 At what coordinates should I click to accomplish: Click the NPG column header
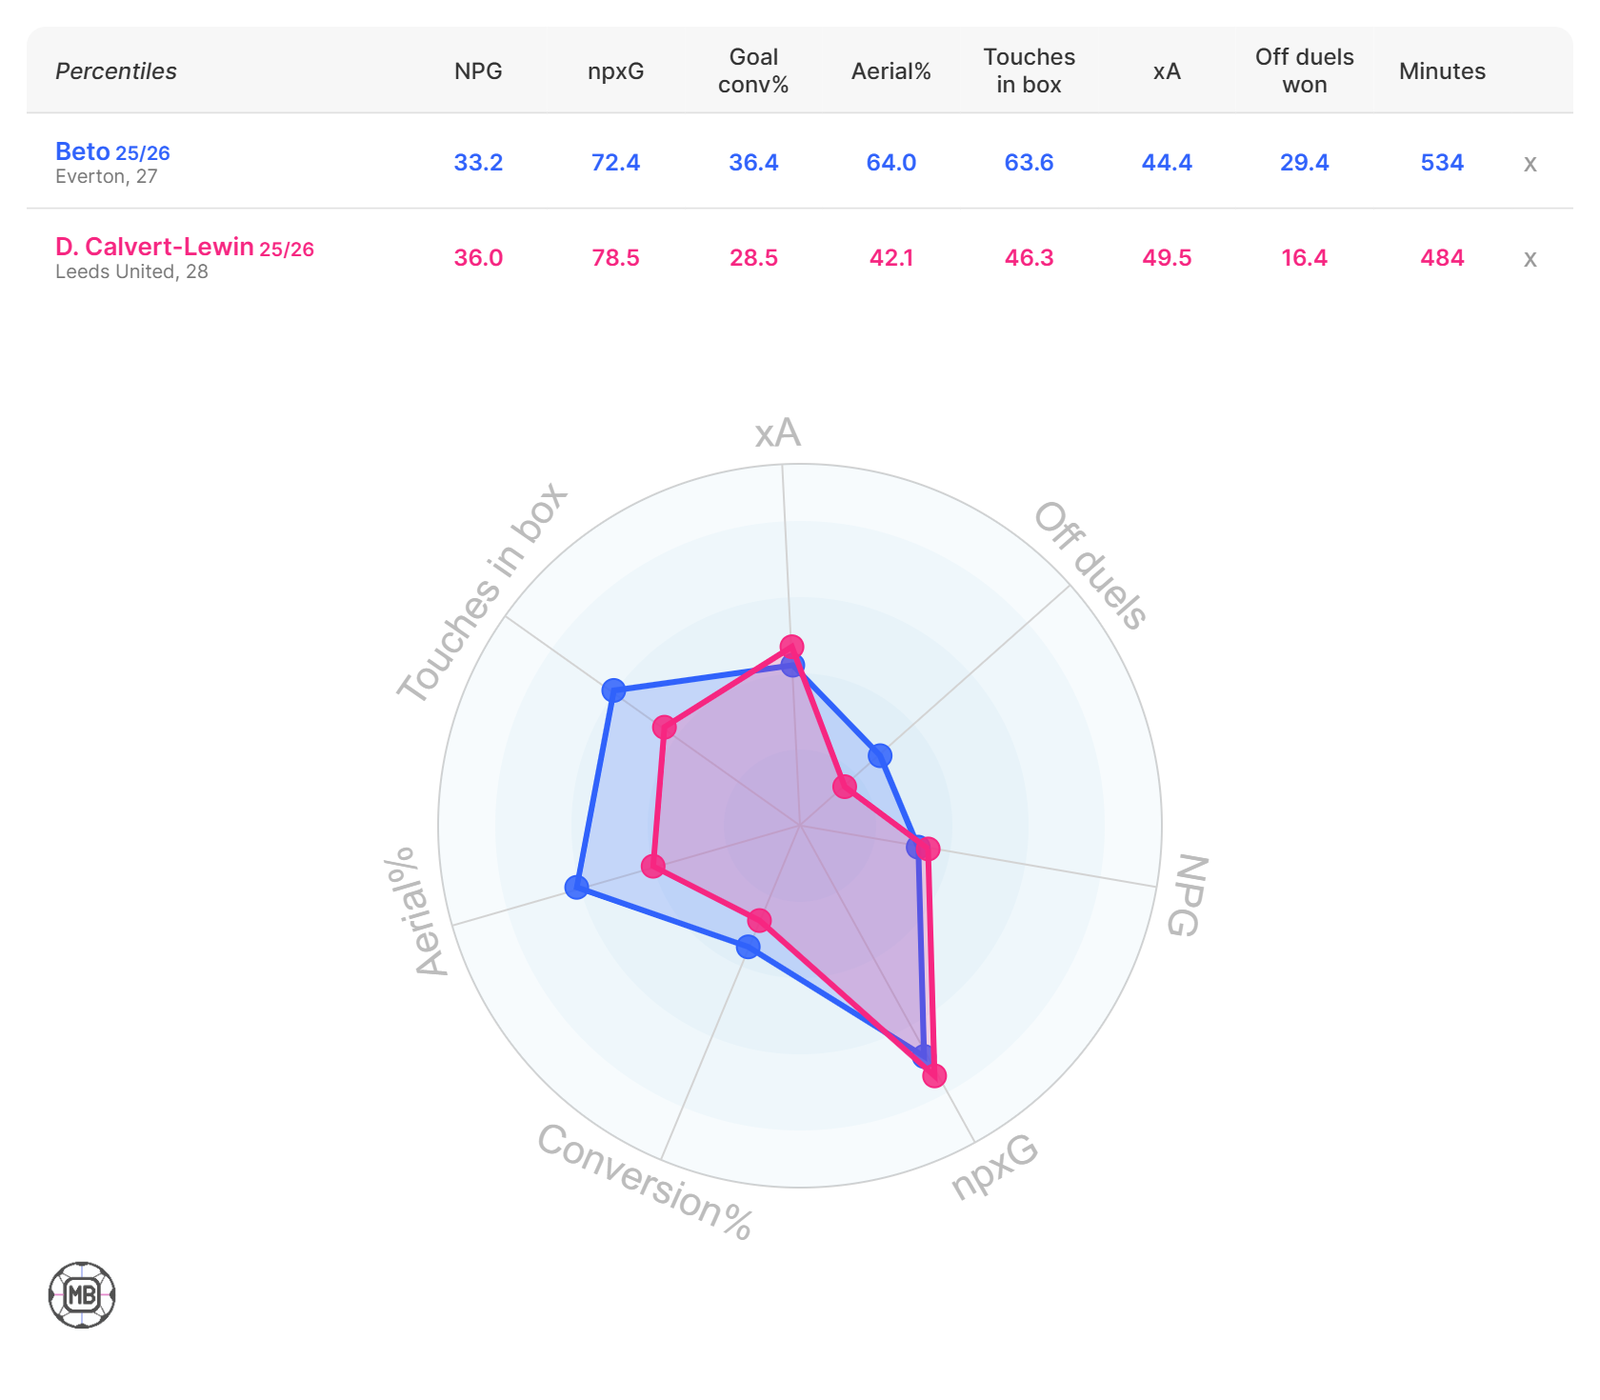coord(478,71)
